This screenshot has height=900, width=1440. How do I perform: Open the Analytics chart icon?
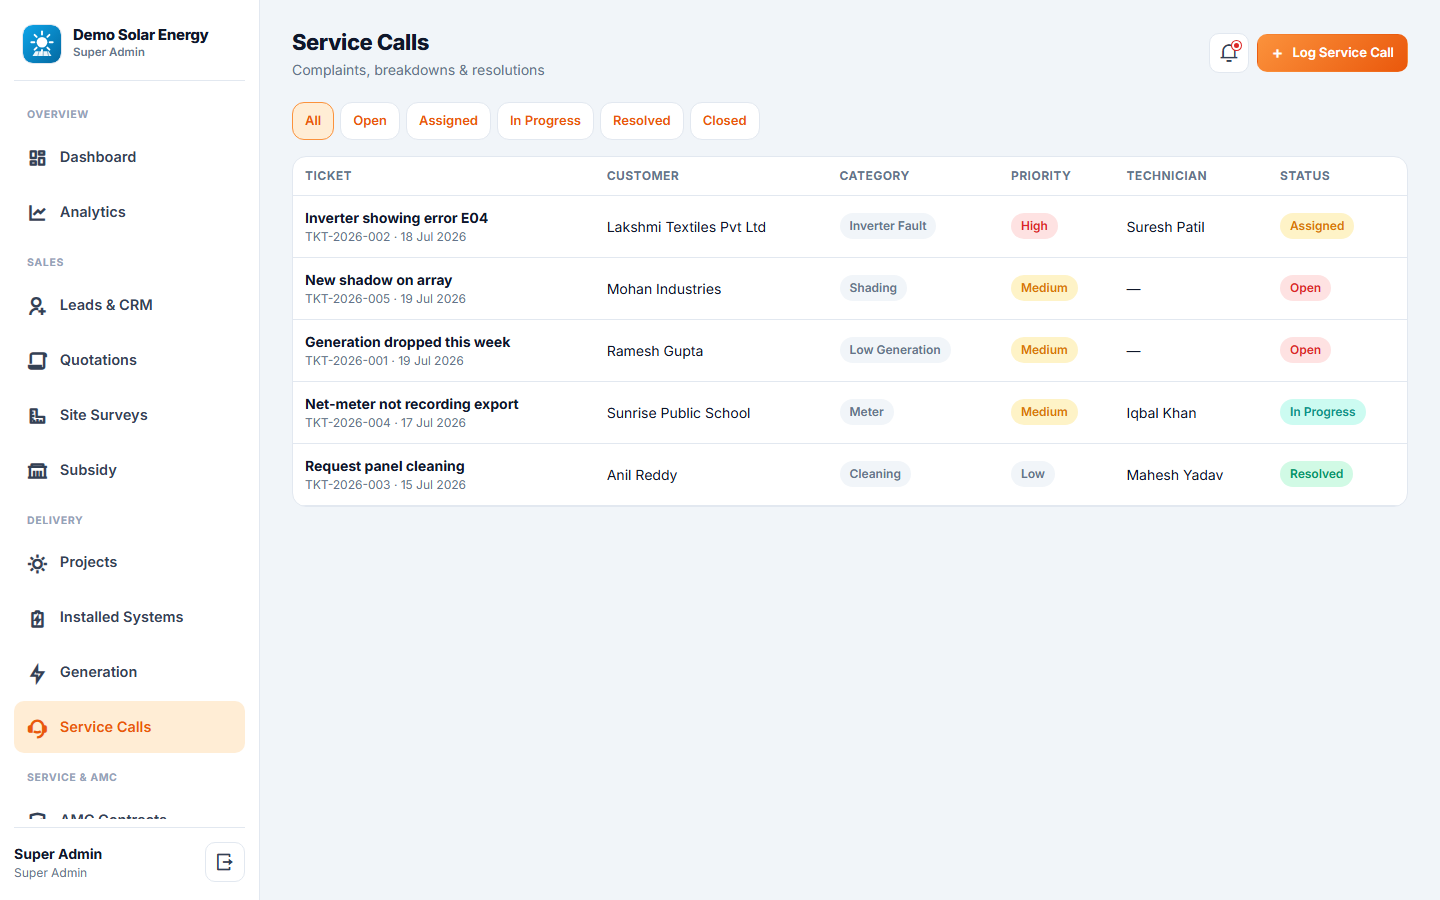(x=37, y=213)
